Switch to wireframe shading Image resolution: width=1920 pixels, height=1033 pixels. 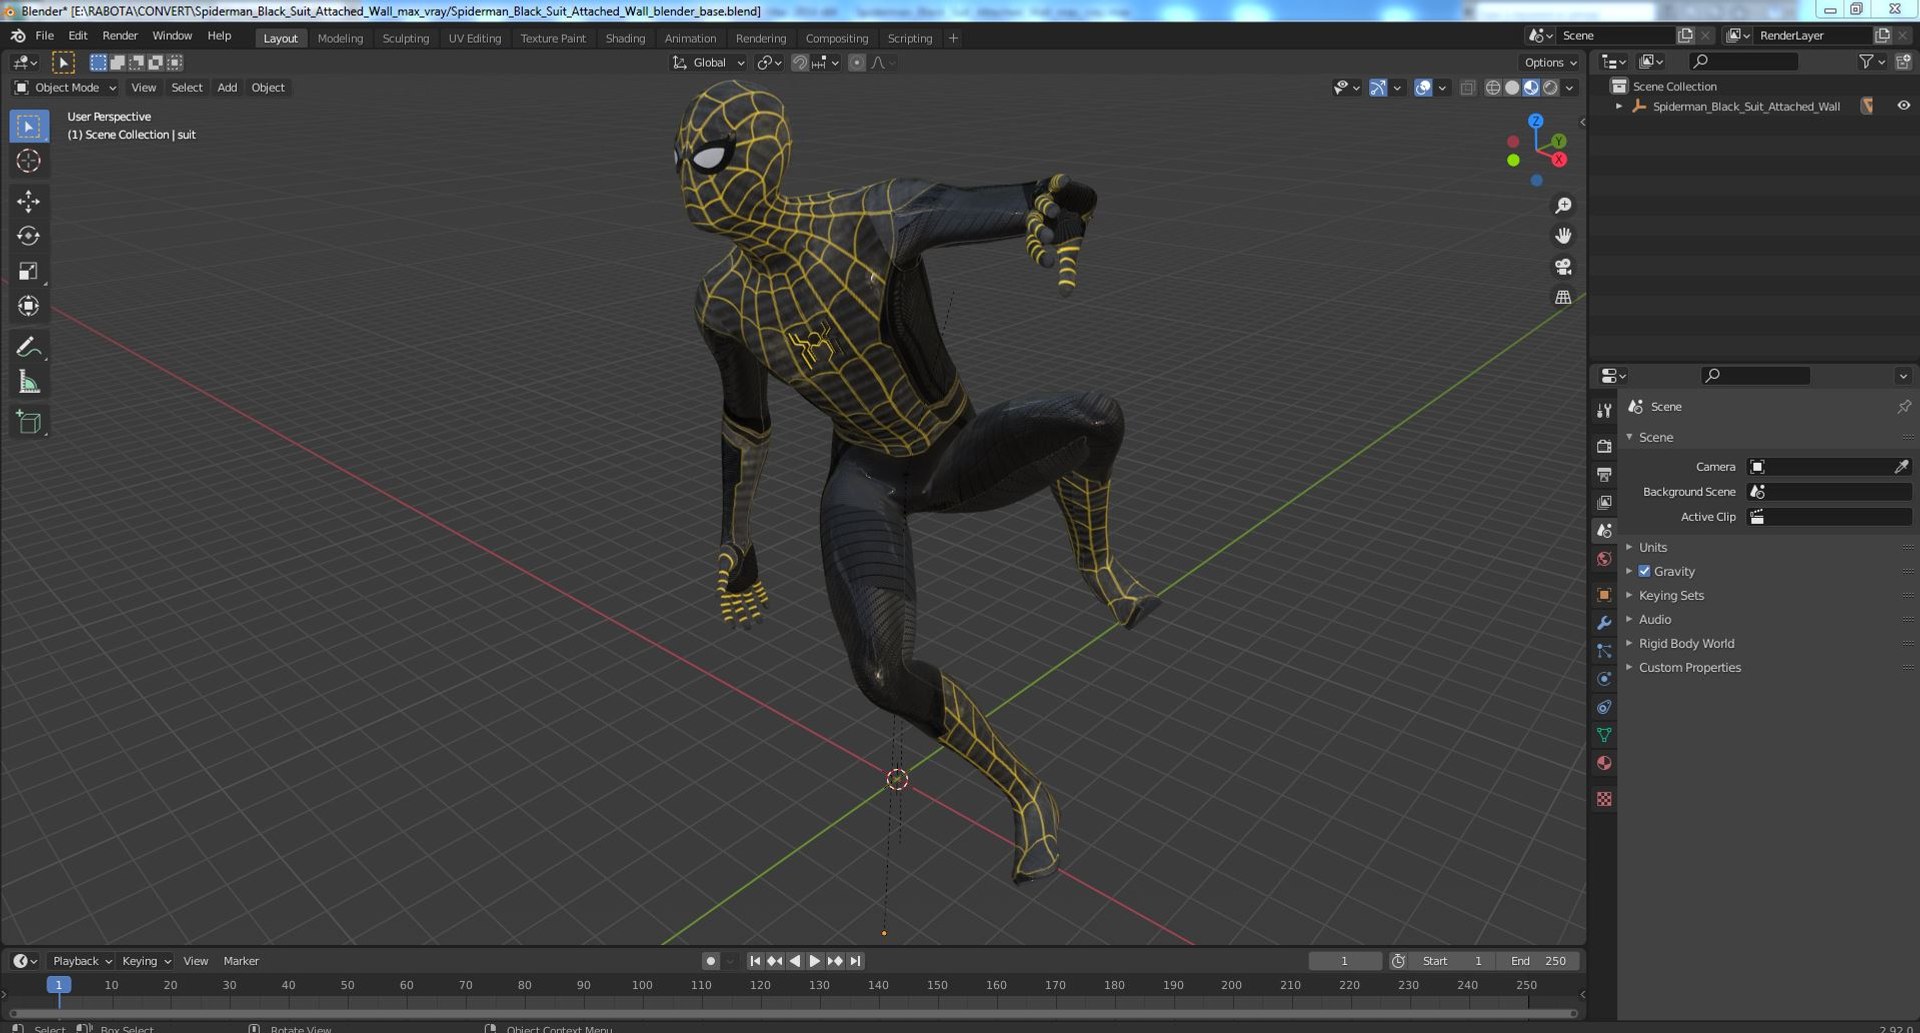[1493, 88]
